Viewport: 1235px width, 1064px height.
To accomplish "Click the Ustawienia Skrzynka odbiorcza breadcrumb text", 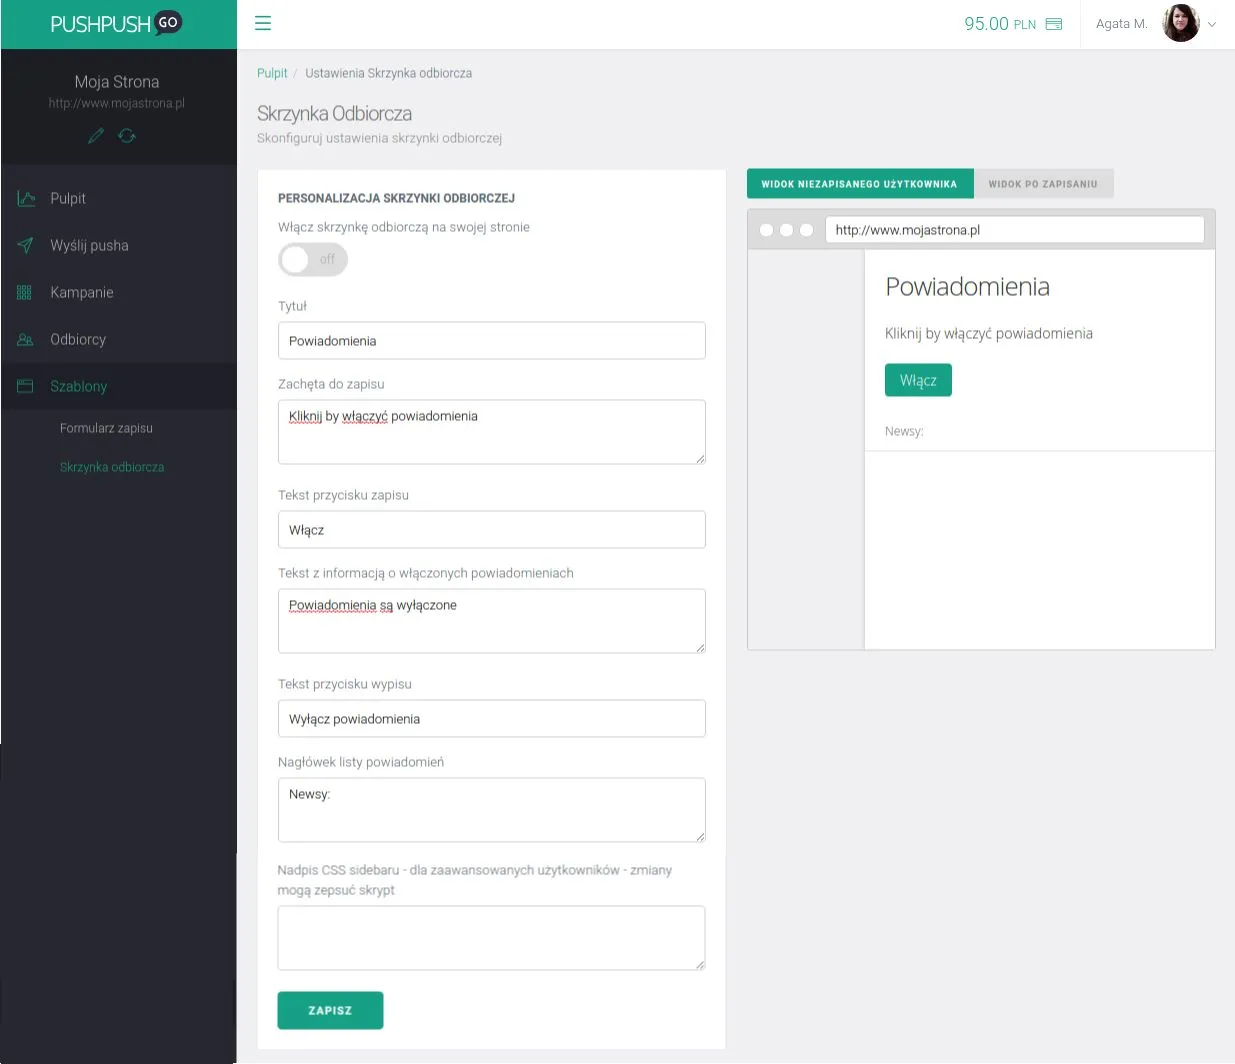I will click(x=389, y=73).
